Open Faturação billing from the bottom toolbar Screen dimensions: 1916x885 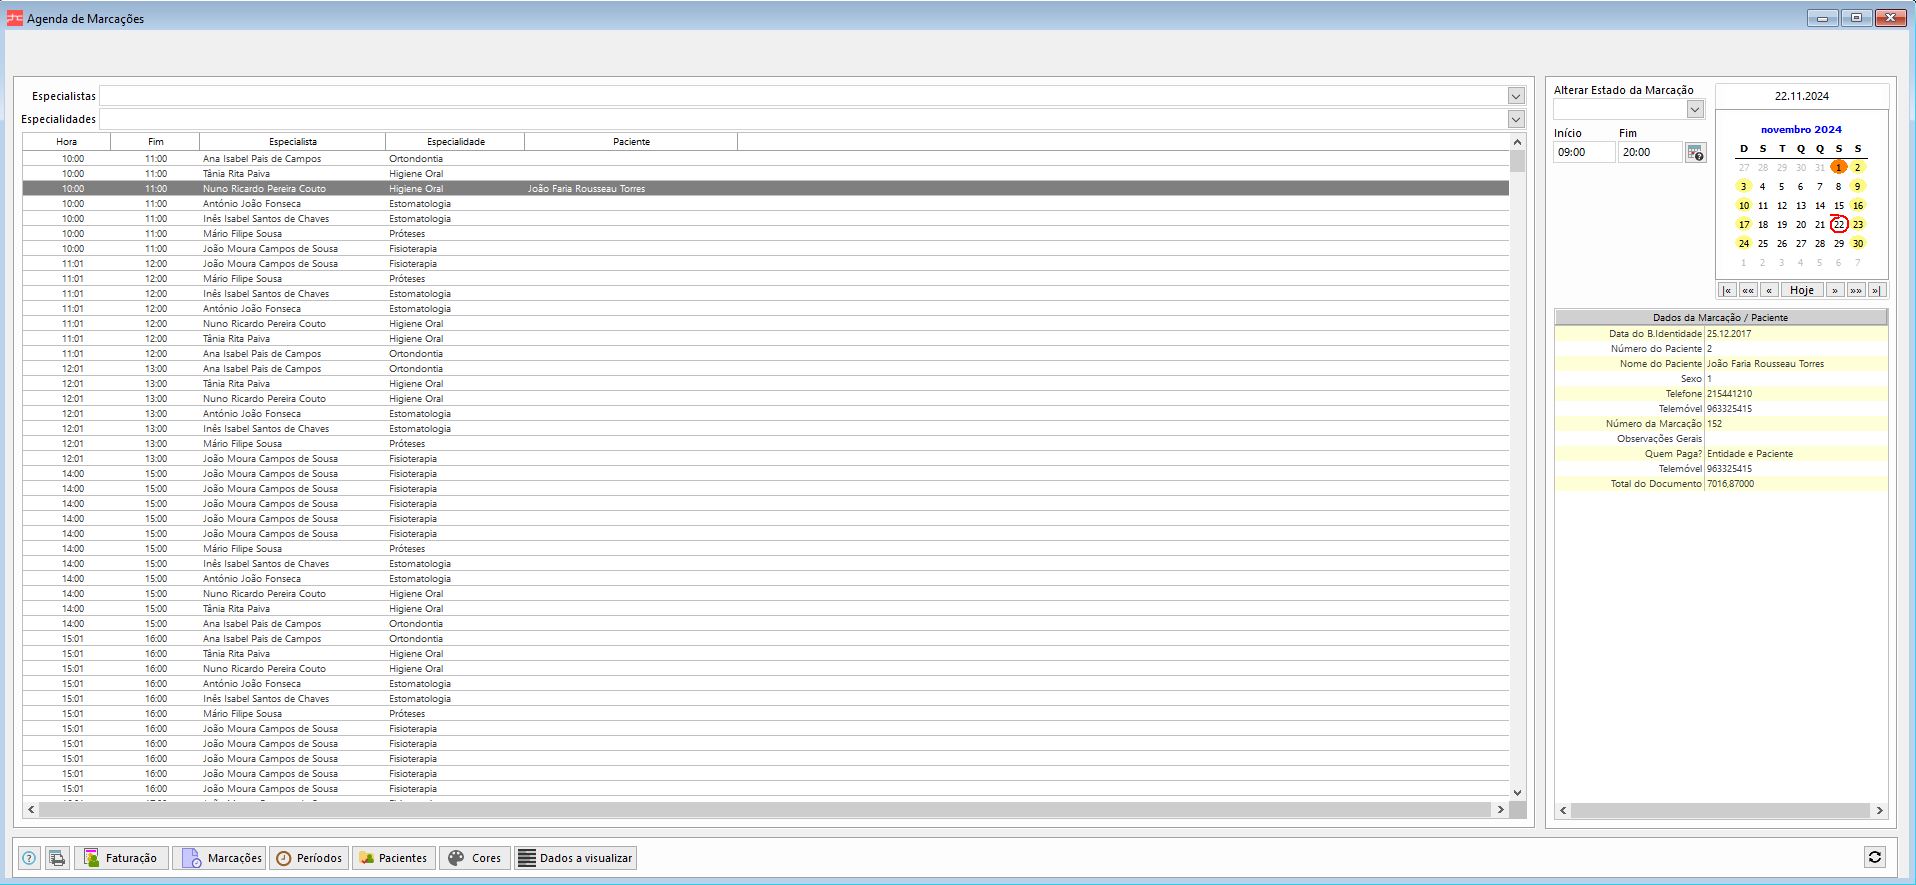click(x=121, y=858)
